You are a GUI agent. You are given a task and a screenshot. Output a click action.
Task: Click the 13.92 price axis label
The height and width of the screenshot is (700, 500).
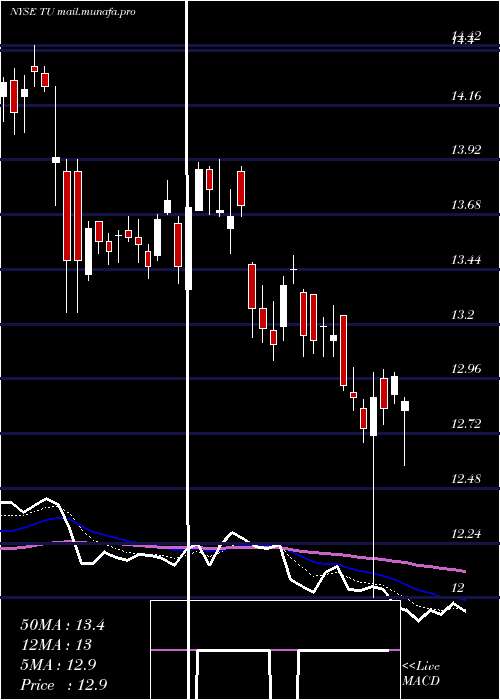point(466,150)
